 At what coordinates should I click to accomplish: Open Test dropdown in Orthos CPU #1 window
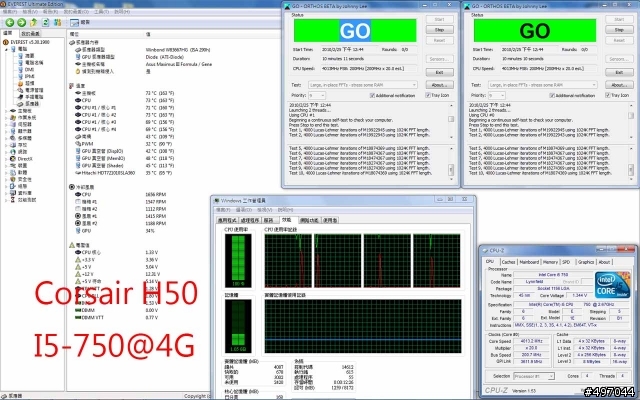coord(363,85)
